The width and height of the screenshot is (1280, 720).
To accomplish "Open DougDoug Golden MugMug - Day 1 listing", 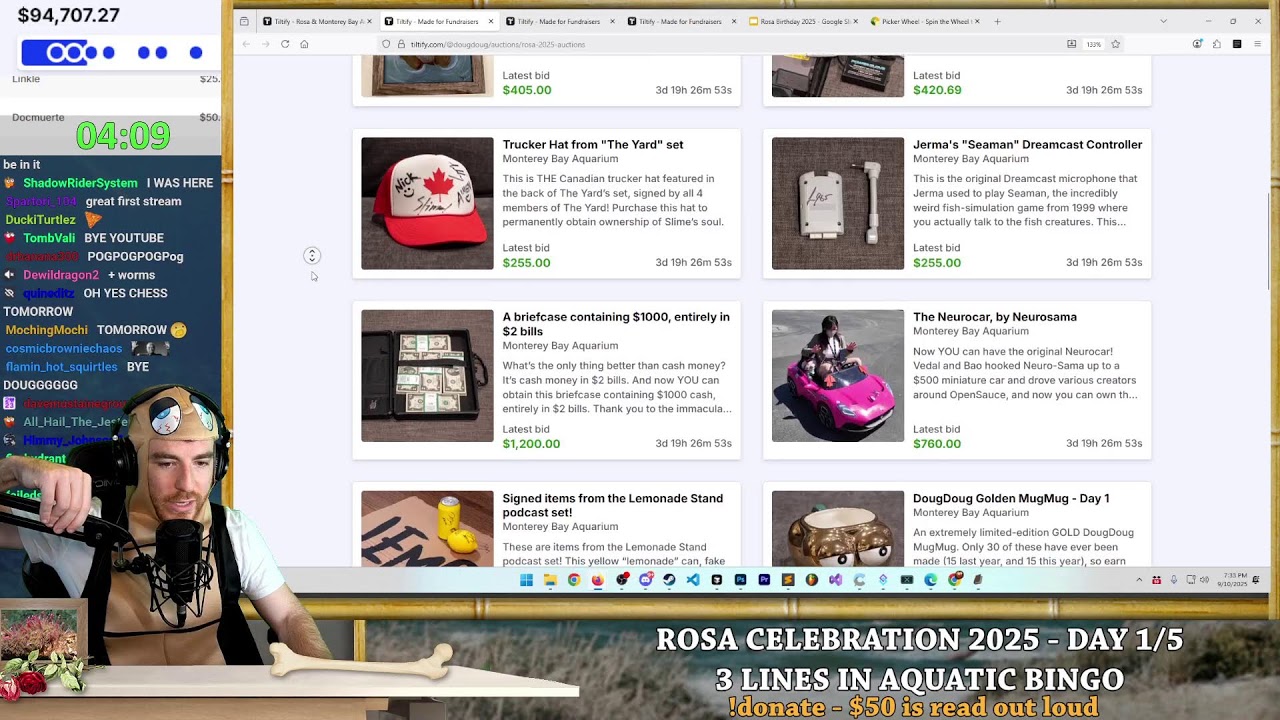I will pyautogui.click(x=1011, y=498).
